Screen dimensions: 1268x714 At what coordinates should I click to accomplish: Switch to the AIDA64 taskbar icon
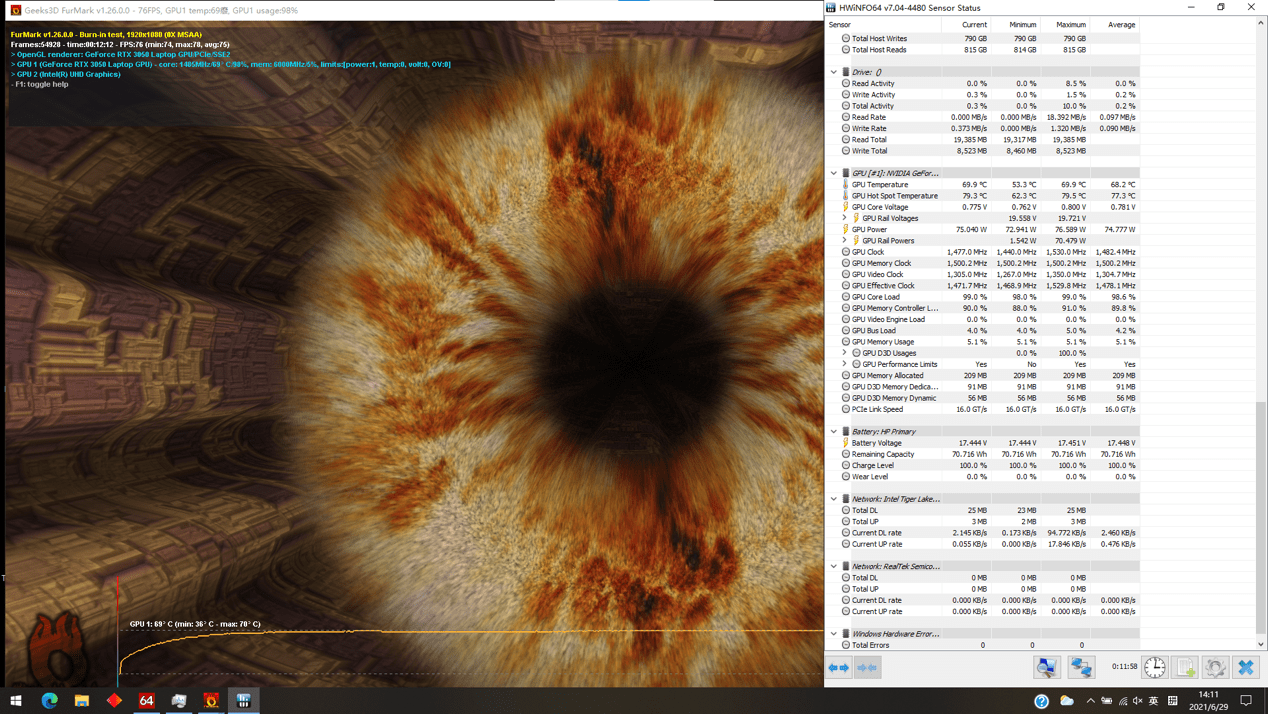(x=146, y=701)
